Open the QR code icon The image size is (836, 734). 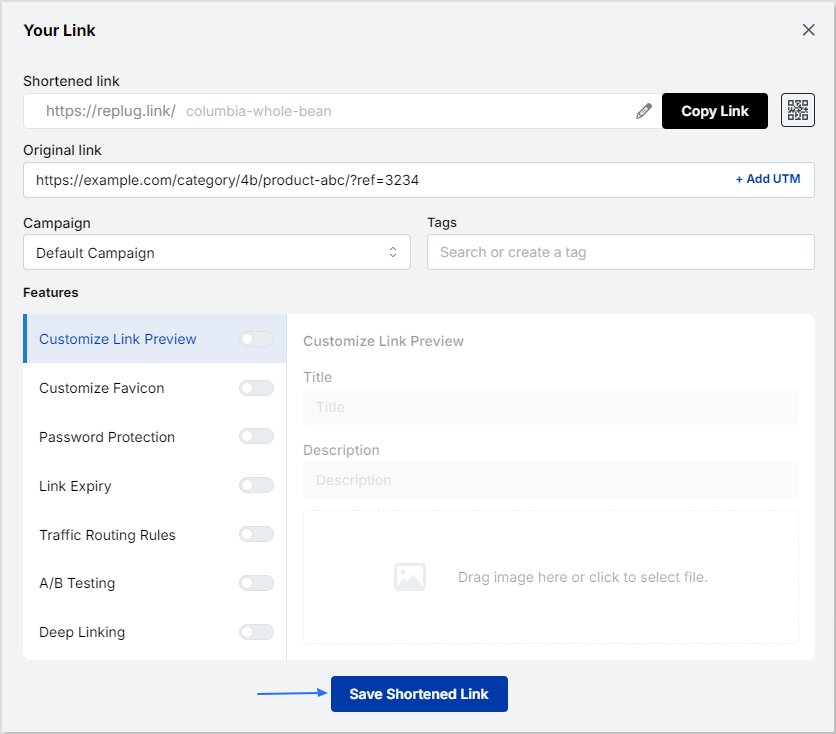point(798,110)
